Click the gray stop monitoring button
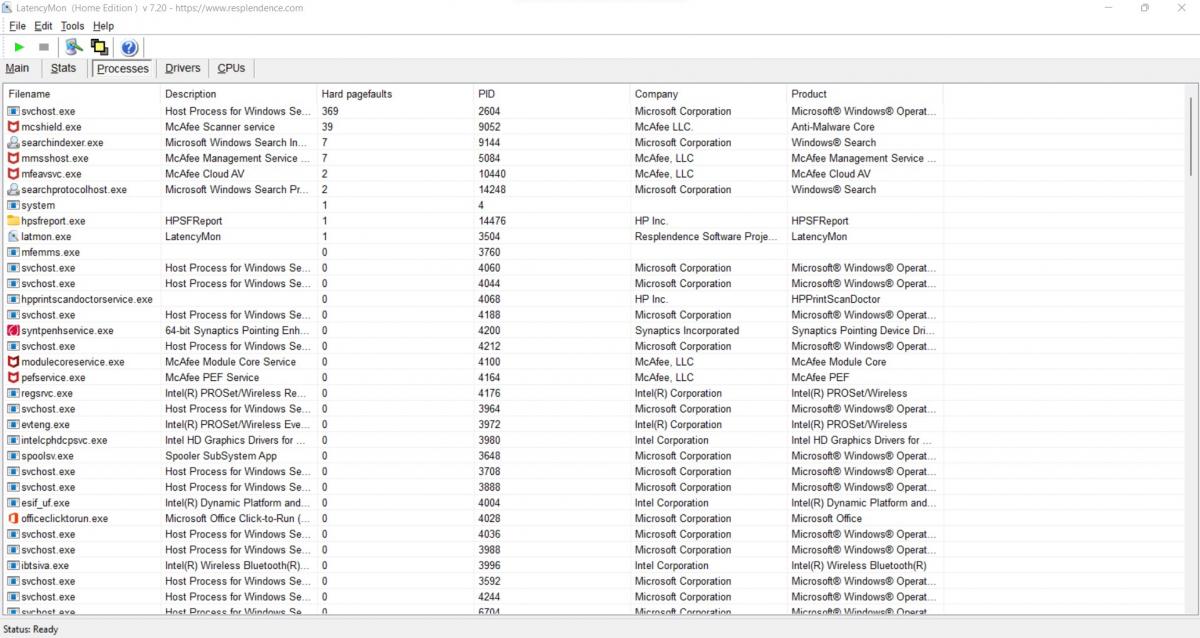1200x638 pixels. 44,47
